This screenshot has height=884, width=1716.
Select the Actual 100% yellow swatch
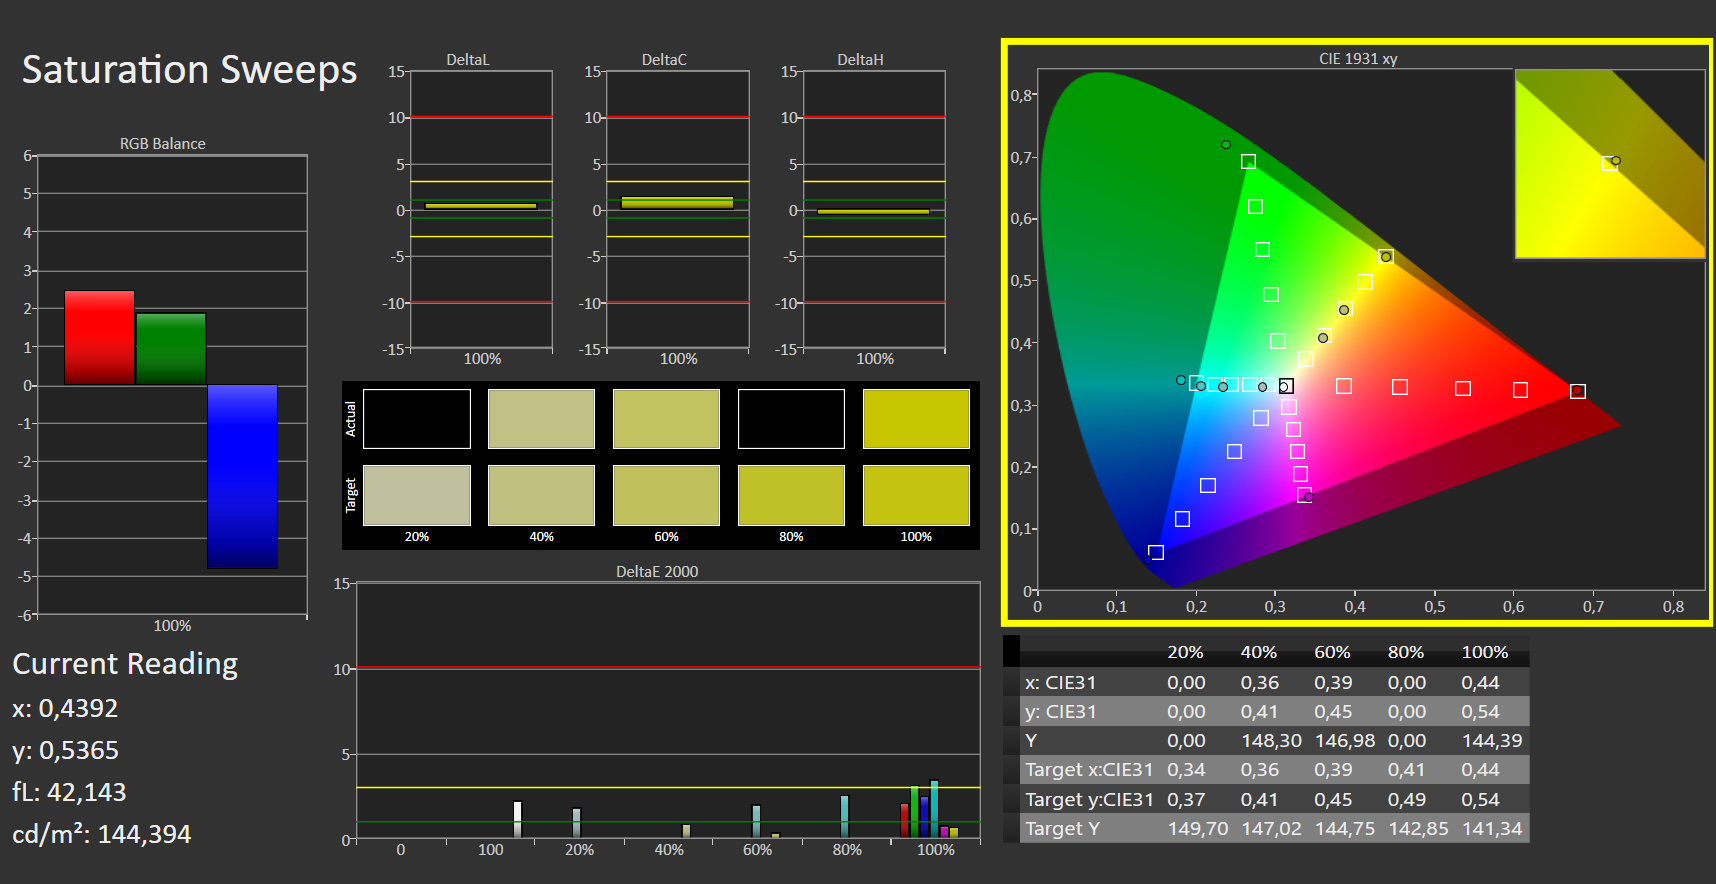pyautogui.click(x=916, y=419)
